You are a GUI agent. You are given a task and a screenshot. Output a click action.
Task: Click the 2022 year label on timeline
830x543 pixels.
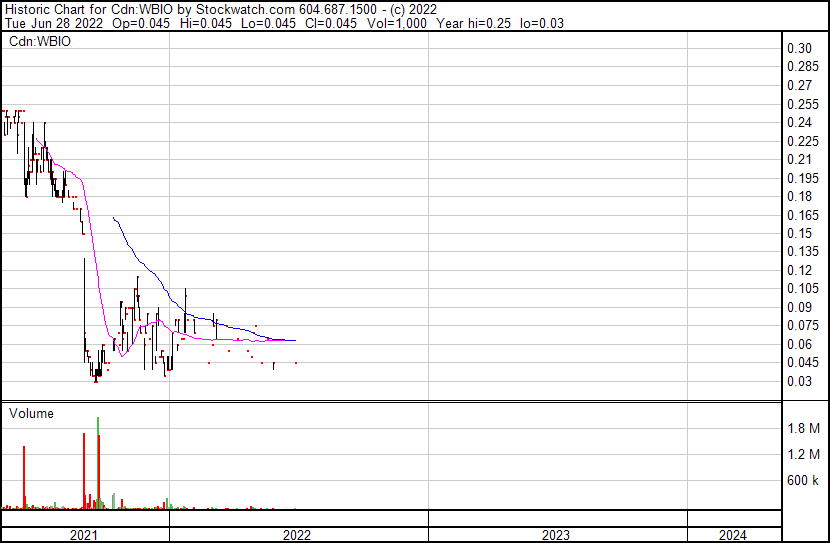point(297,535)
